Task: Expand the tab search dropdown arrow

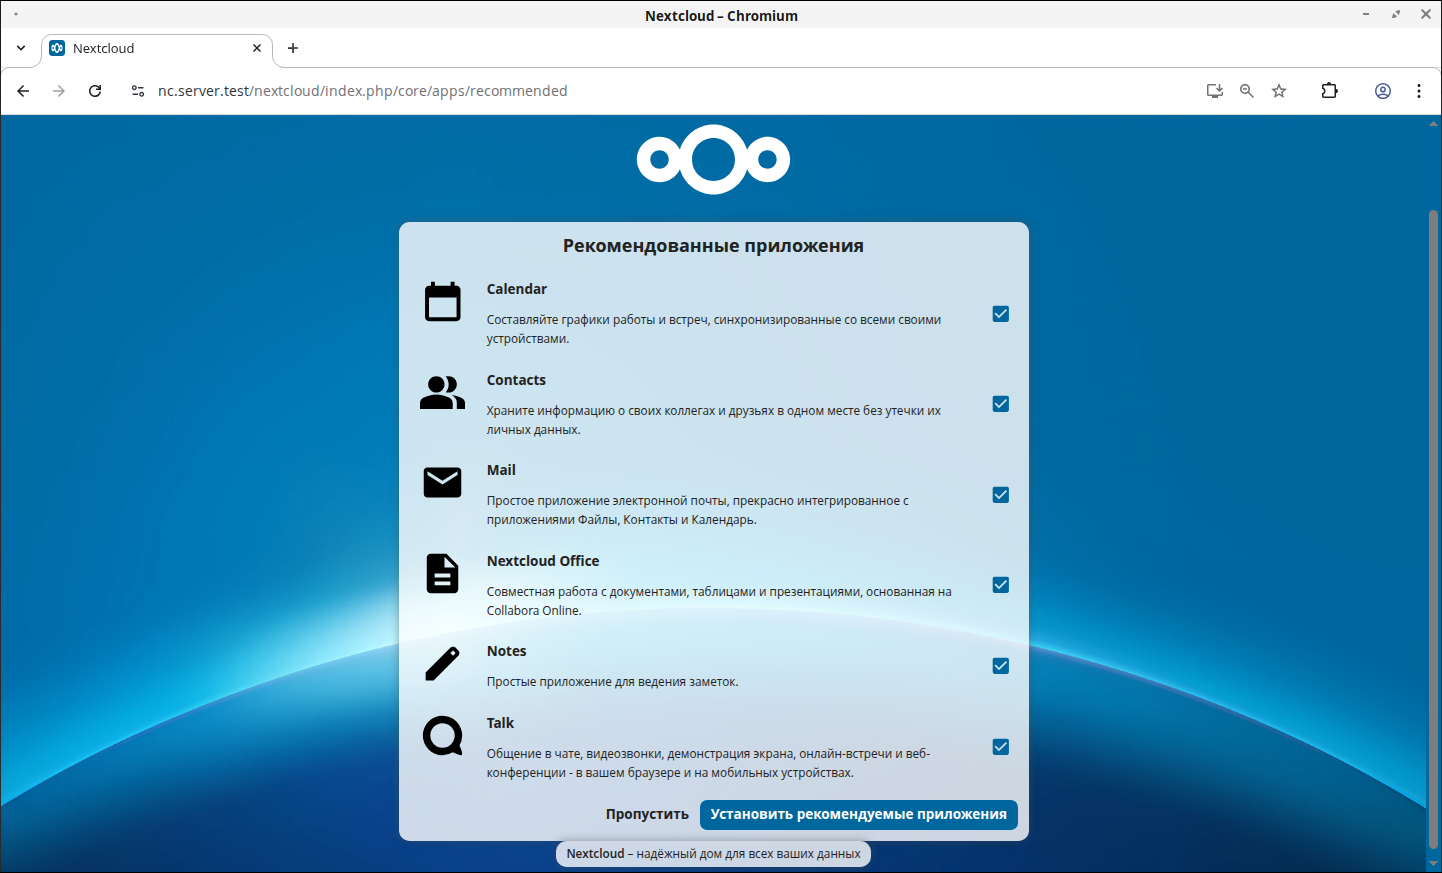Action: 21,48
